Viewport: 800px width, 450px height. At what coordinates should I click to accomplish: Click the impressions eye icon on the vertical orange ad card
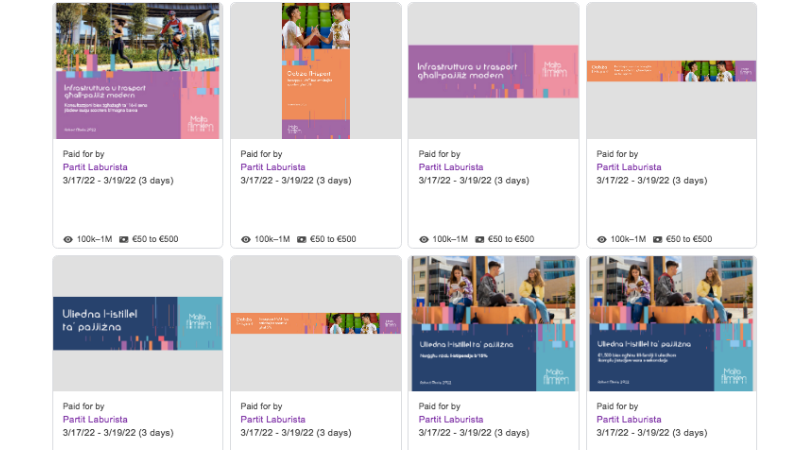point(246,240)
